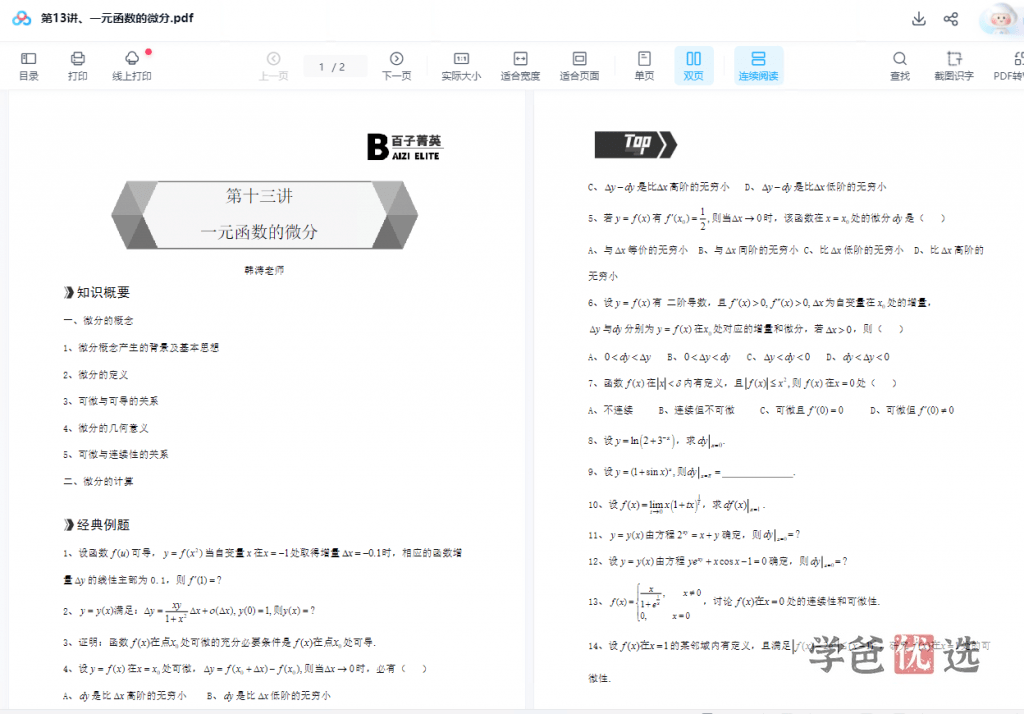Open the 目录 table of contents panel

[29, 66]
